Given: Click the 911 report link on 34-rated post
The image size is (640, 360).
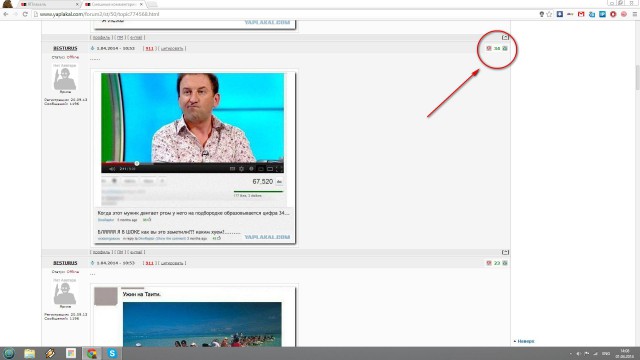Looking at the screenshot, I should 150,49.
